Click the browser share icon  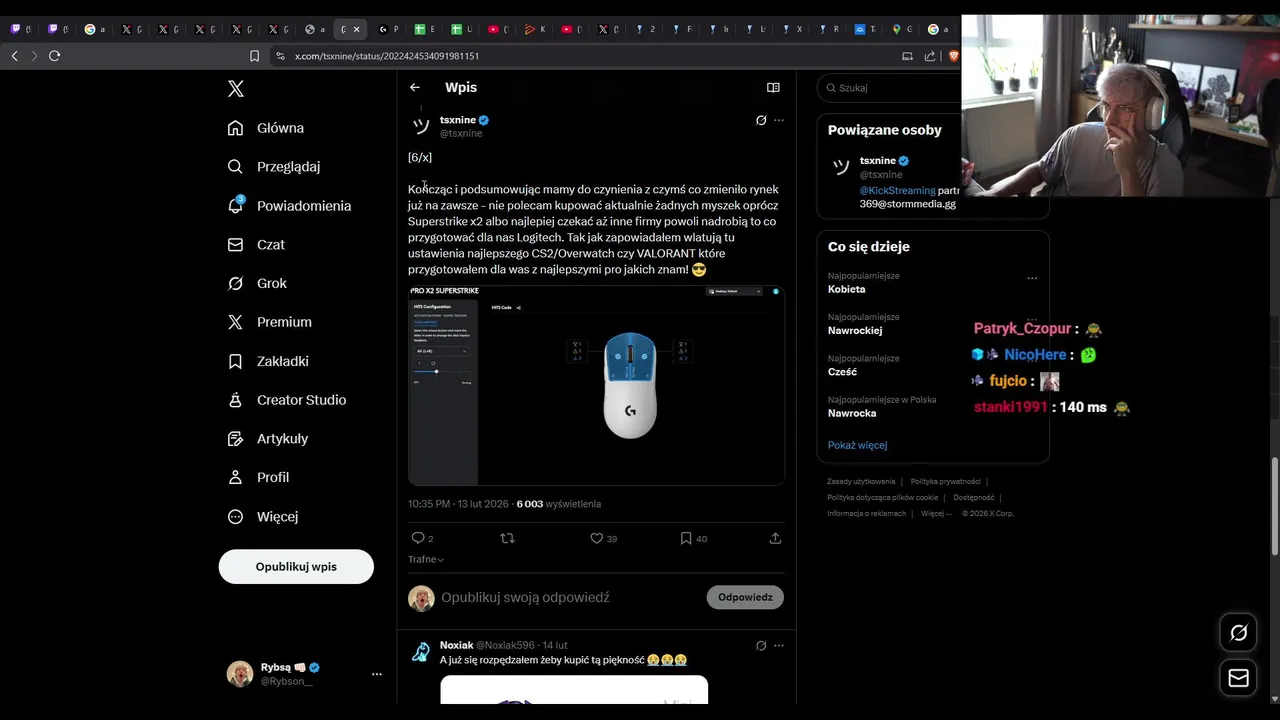click(x=930, y=56)
